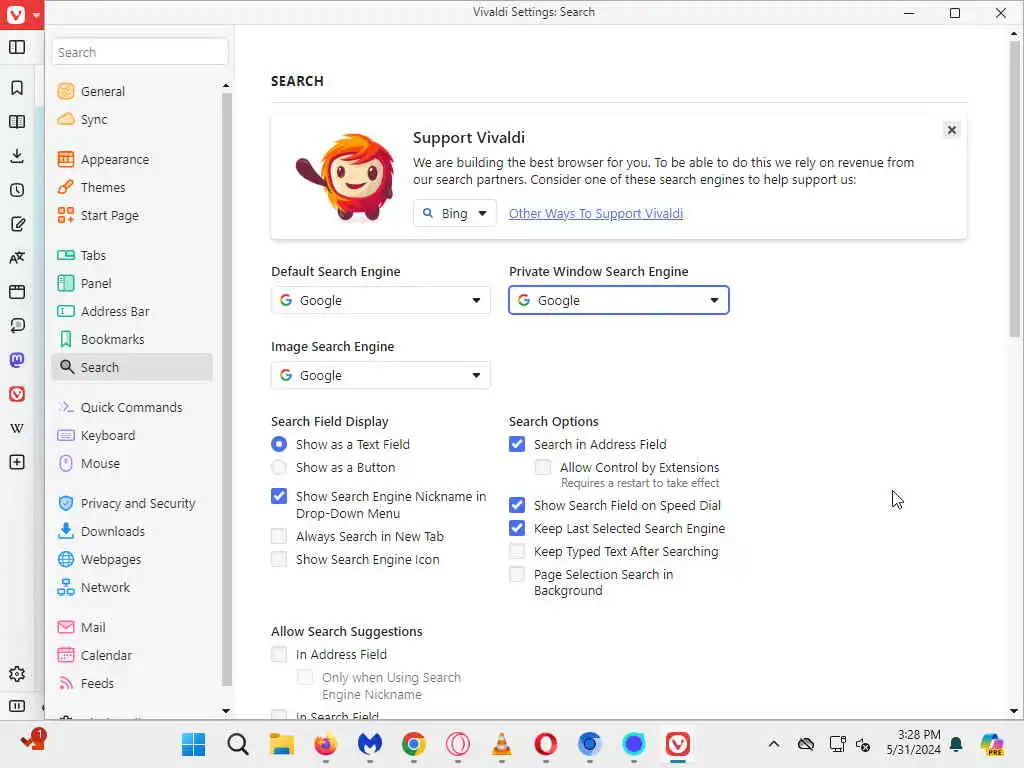
Task: Open Windows Start menu
Action: tap(193, 744)
